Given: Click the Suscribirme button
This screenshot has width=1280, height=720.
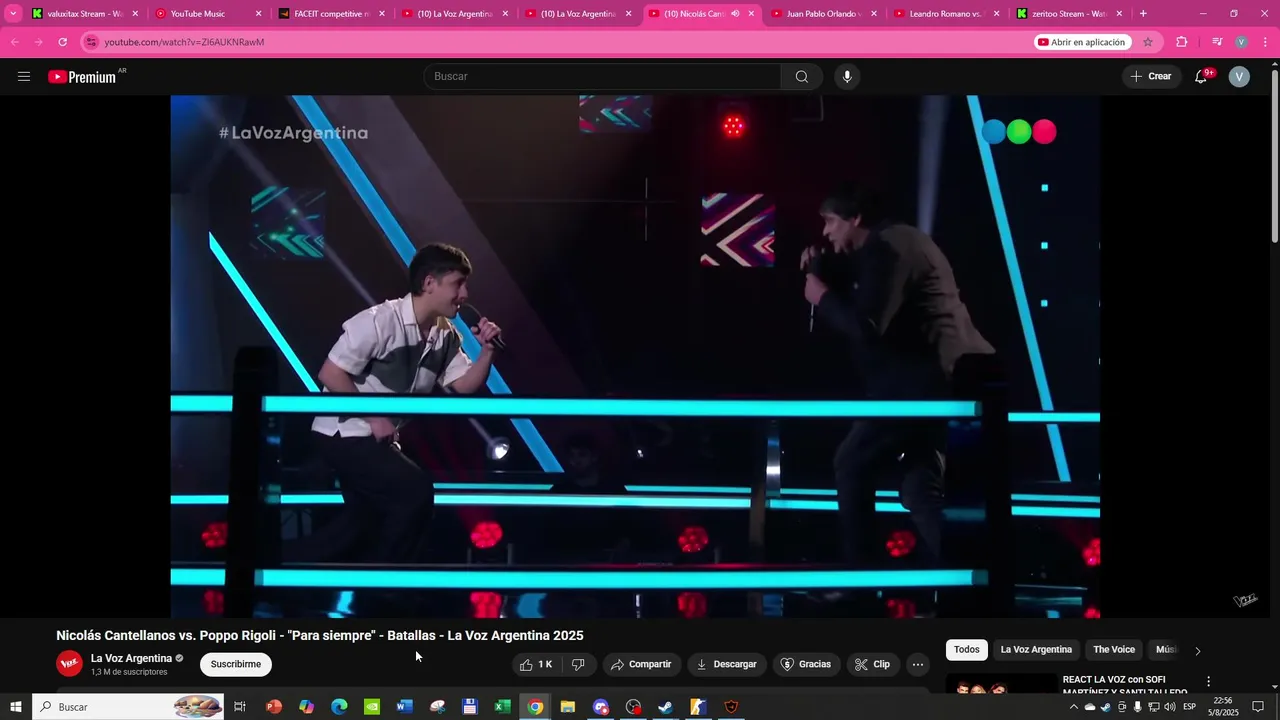Looking at the screenshot, I should [236, 664].
